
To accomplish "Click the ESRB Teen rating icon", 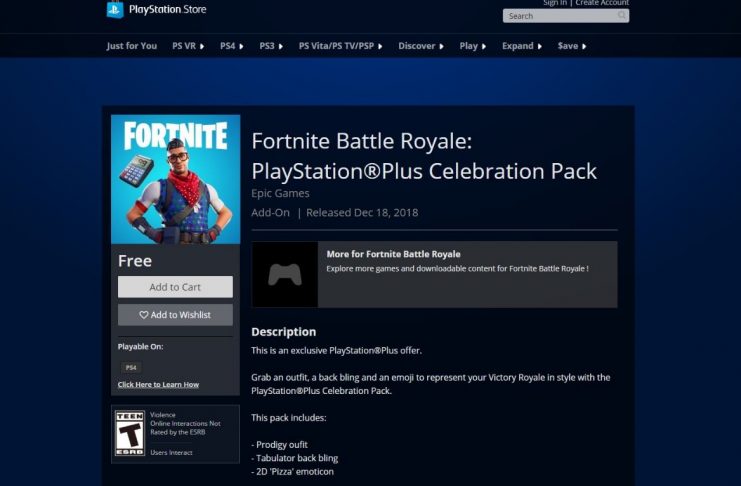I will tap(130, 434).
